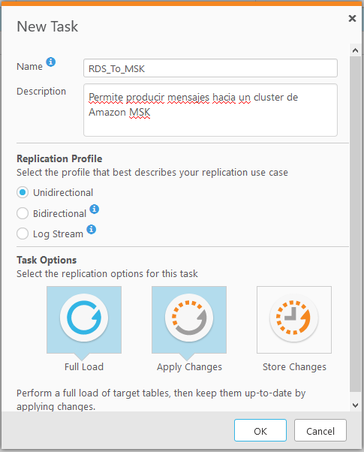
Task: Click the Cancel button
Action: coord(320,431)
